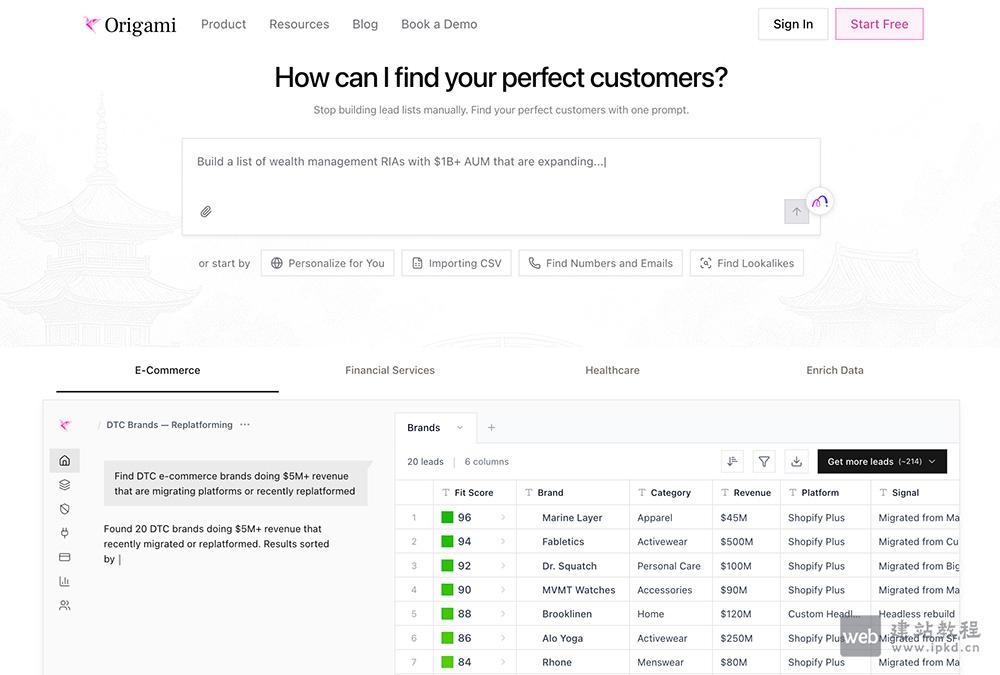
Task: Click the paperclip attachment icon
Action: click(x=206, y=212)
